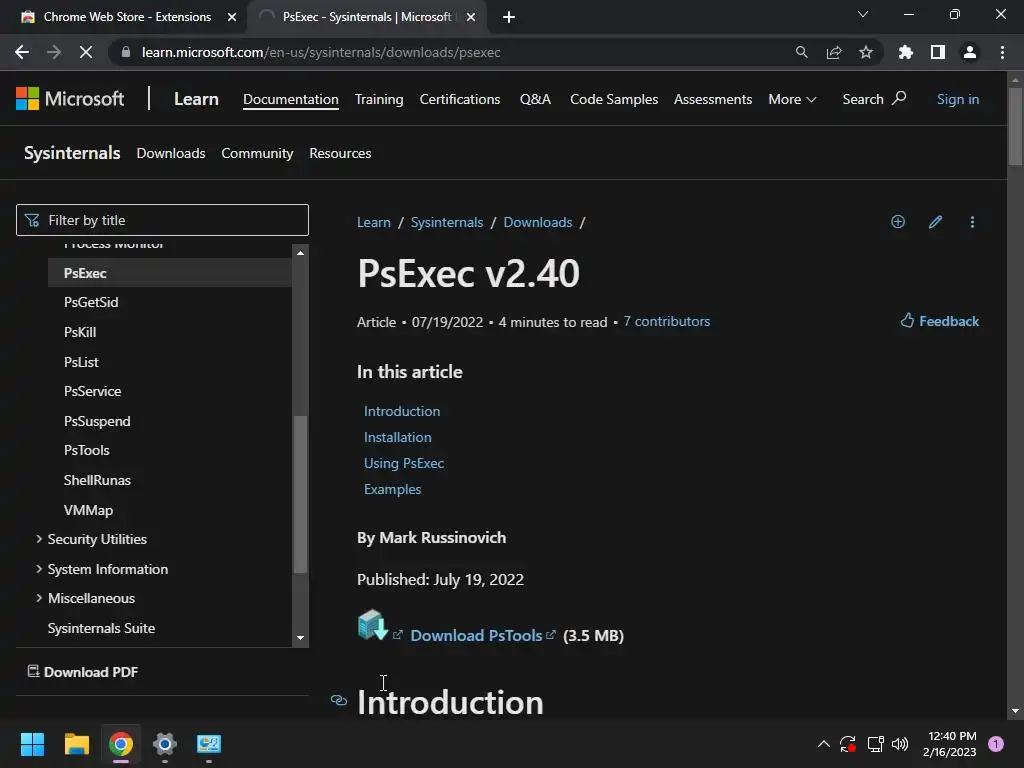Go back using browser back arrow
1024x768 pixels.
[22, 52]
